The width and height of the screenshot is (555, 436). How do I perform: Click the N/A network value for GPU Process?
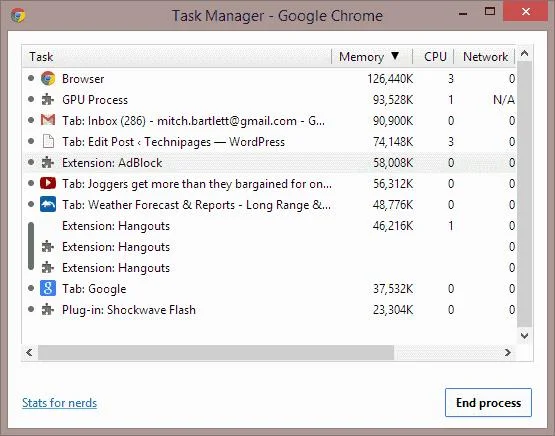pos(504,100)
